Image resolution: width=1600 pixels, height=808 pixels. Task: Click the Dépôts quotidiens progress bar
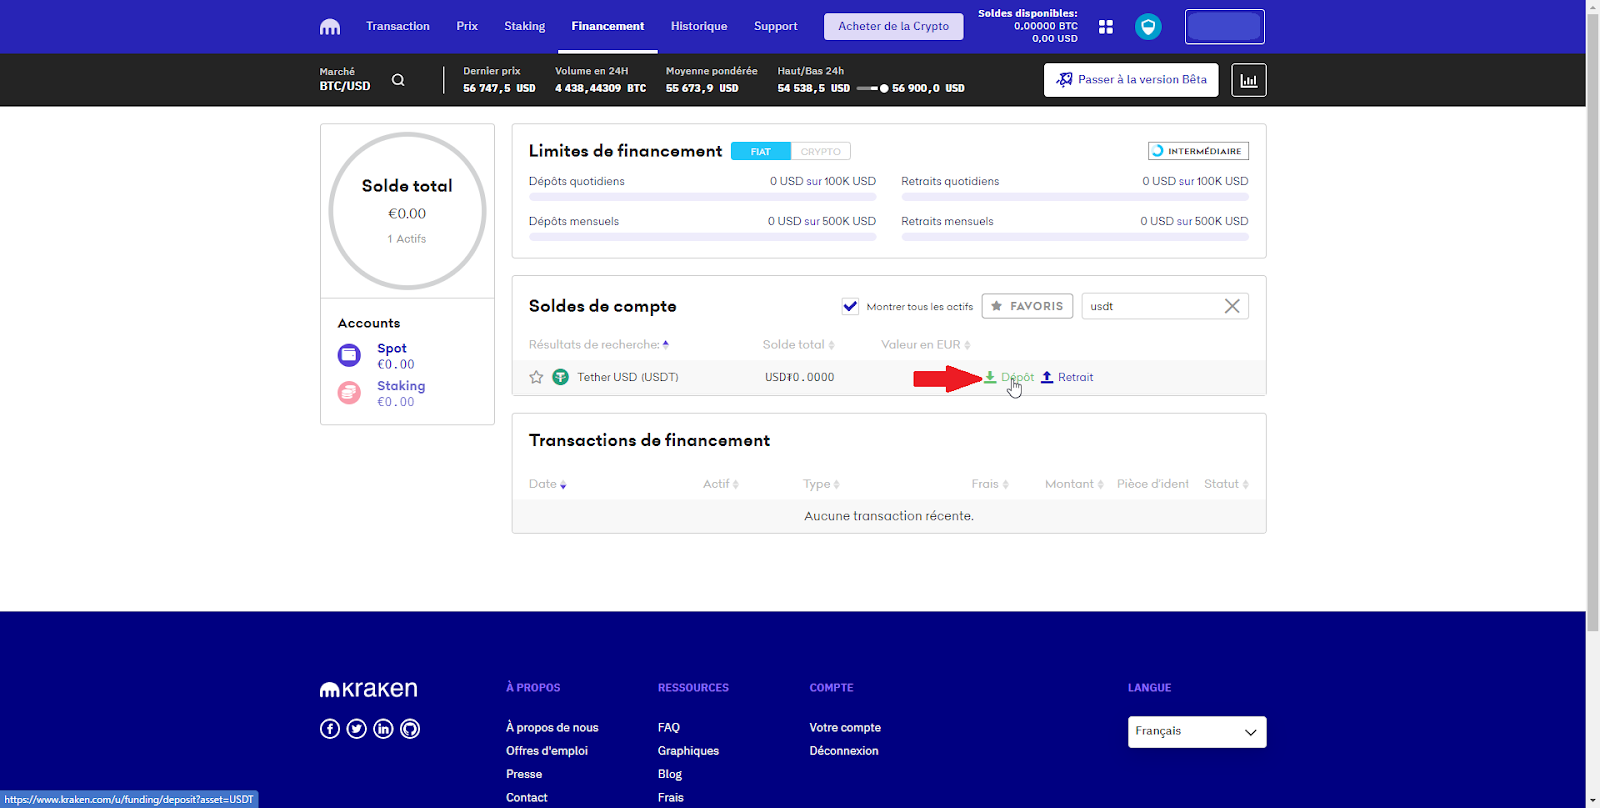click(x=702, y=197)
